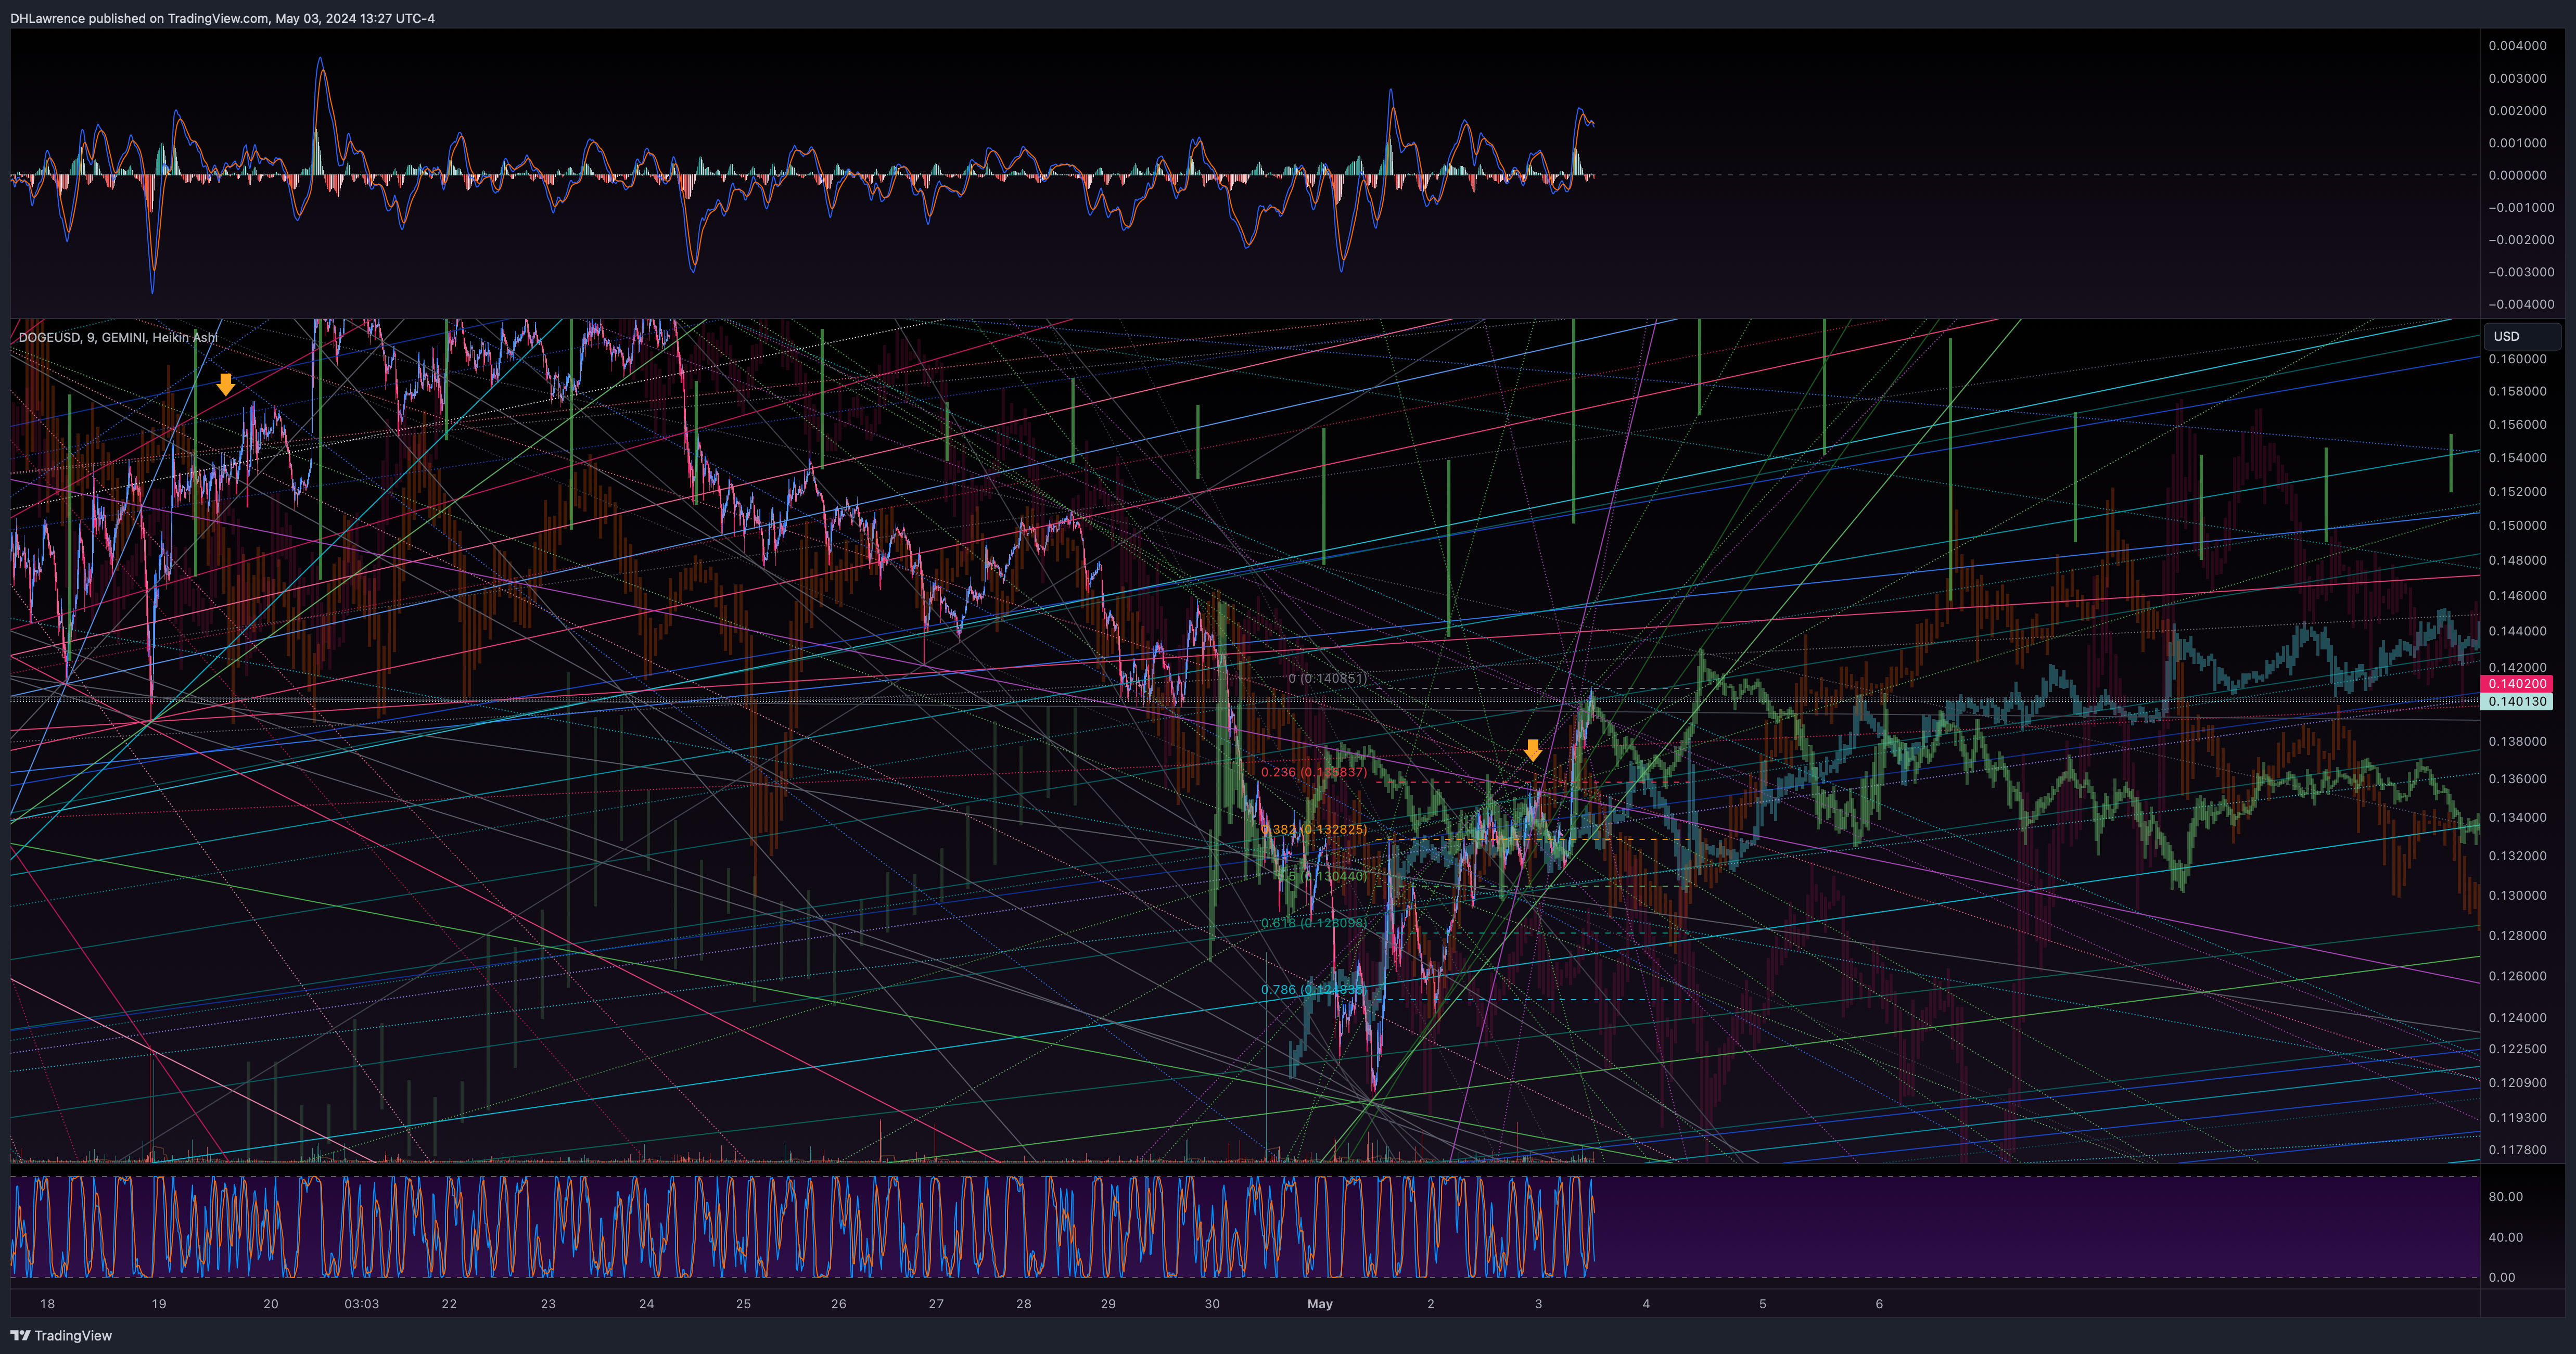
Task: Click price axis label 0.124000
Action: point(2518,1017)
